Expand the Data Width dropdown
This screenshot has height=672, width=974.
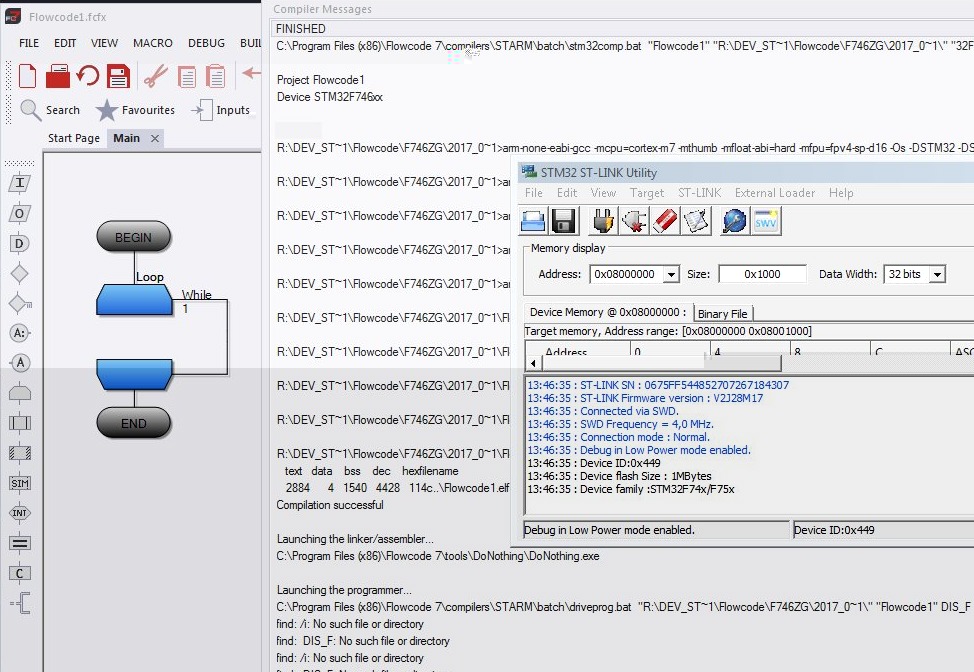(x=937, y=274)
